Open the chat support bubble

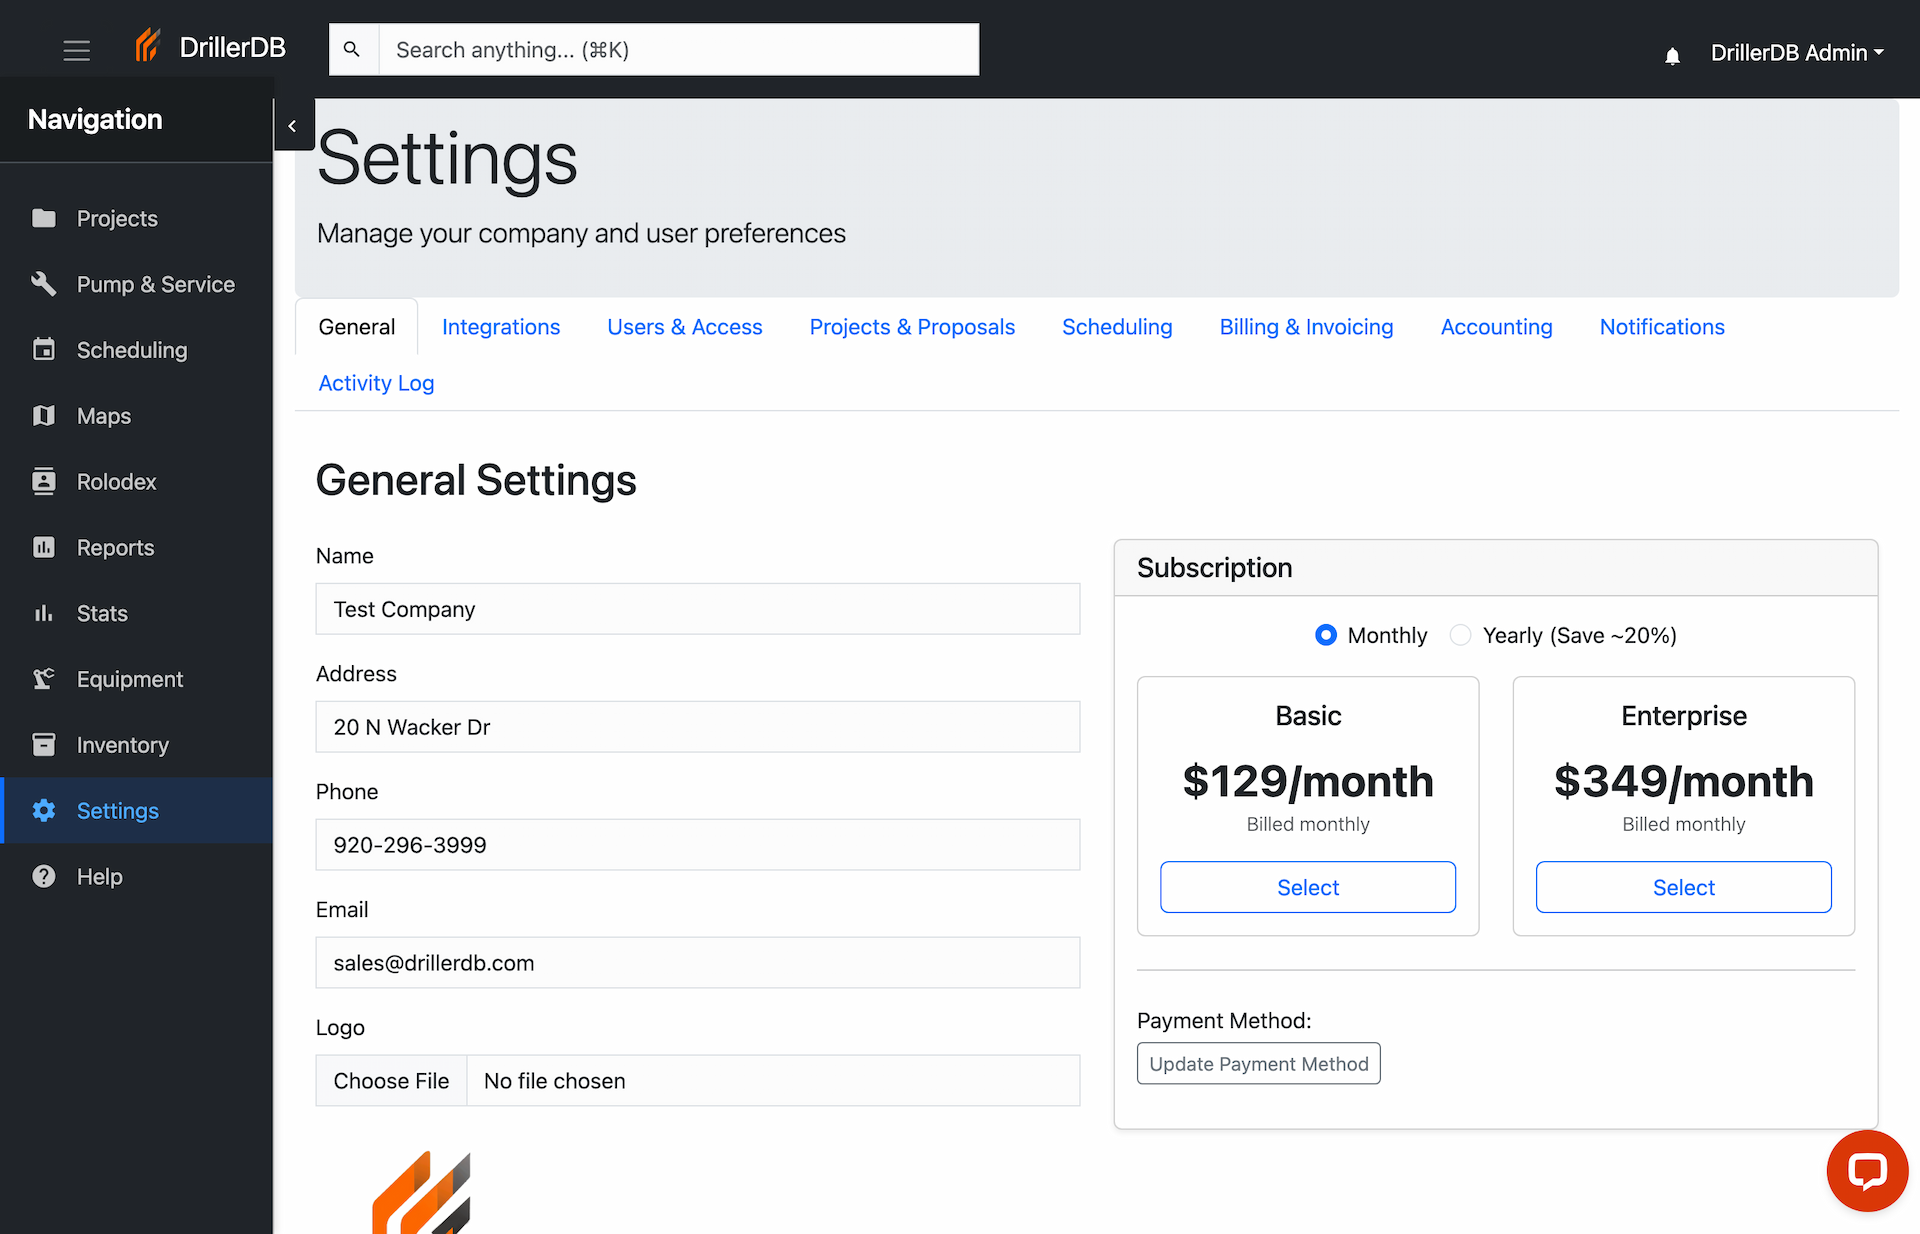(1868, 1170)
